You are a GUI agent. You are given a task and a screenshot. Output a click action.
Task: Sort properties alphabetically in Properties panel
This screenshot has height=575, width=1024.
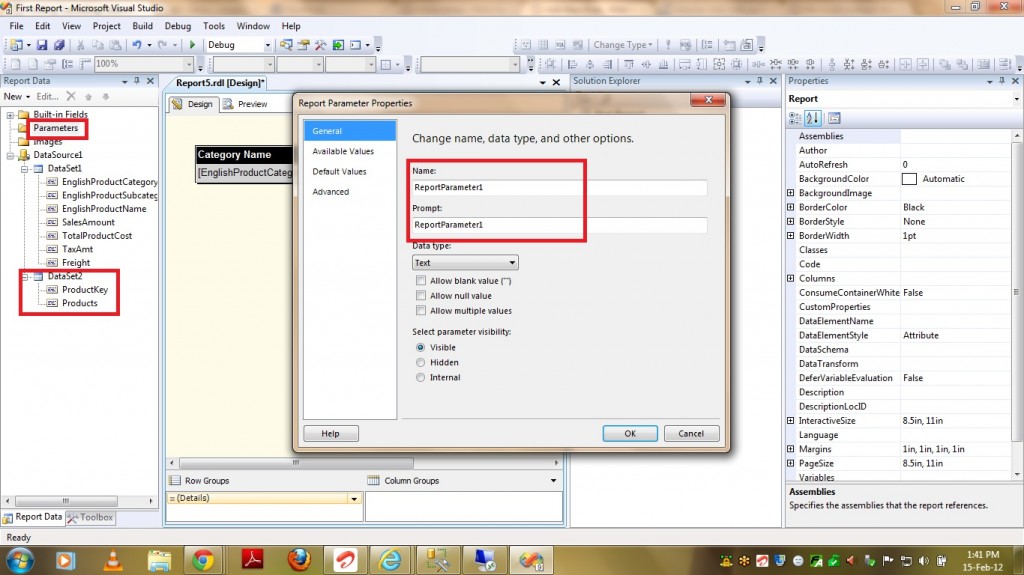click(814, 118)
